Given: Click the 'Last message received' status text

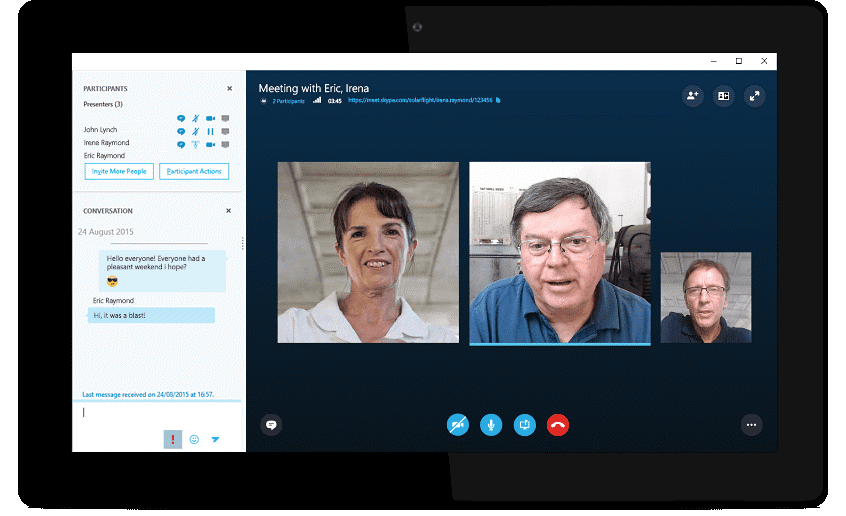Looking at the screenshot, I should pos(148,395).
